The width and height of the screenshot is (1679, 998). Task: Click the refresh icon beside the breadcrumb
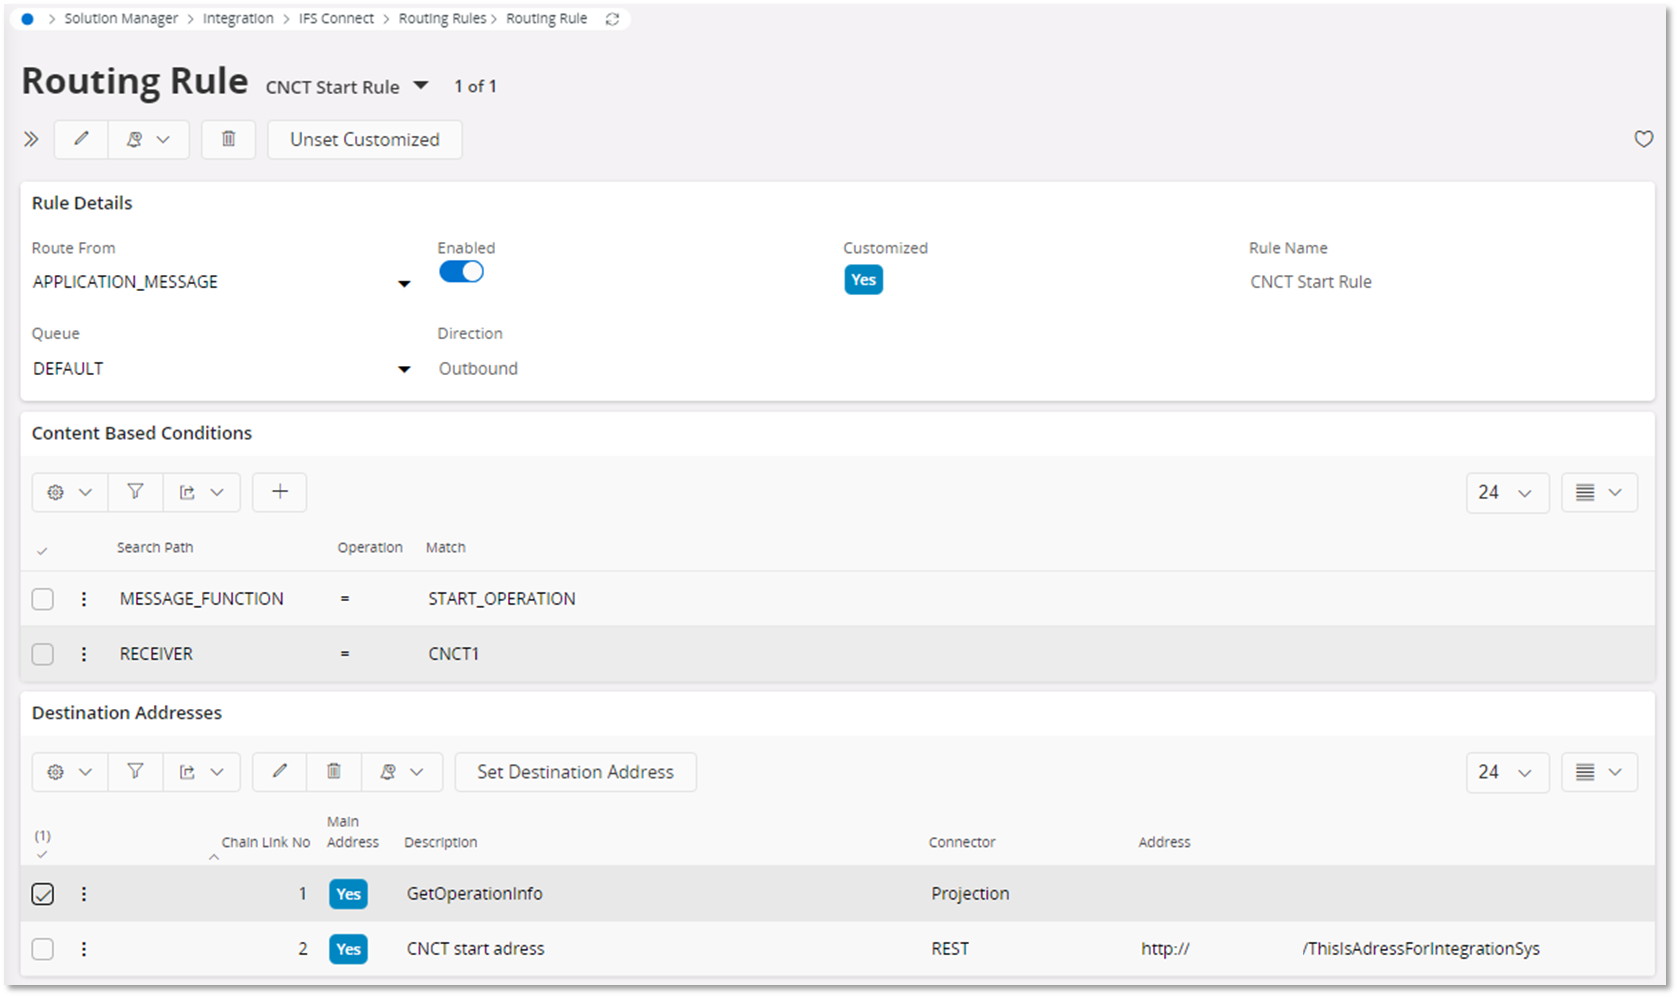[612, 18]
